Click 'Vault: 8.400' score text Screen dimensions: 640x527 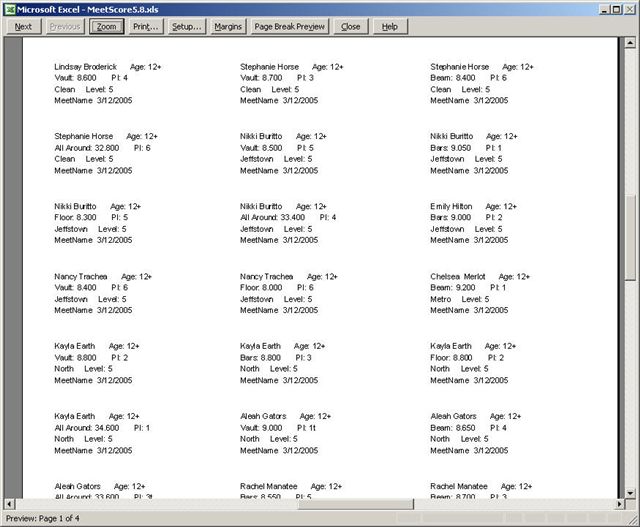click(x=76, y=288)
